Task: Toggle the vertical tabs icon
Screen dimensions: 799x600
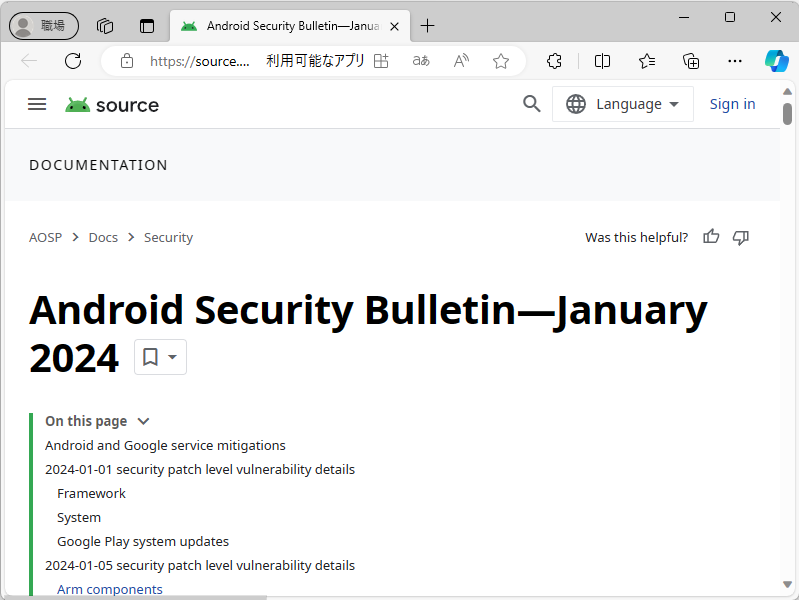Action: (147, 25)
